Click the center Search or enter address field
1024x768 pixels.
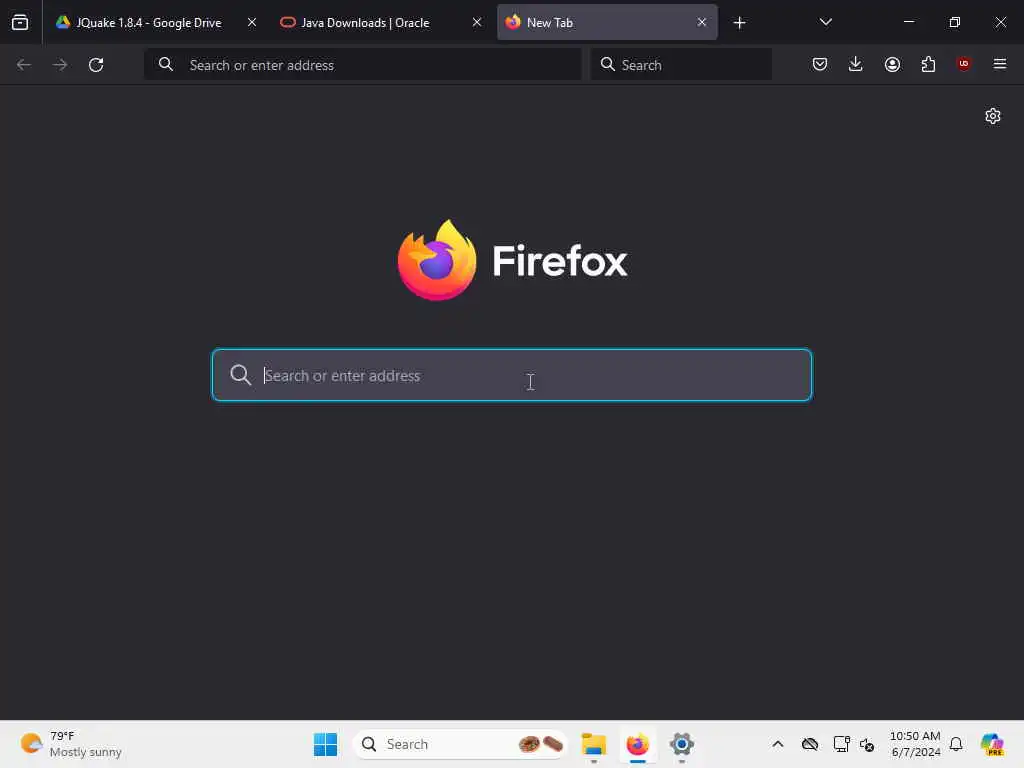click(x=512, y=375)
